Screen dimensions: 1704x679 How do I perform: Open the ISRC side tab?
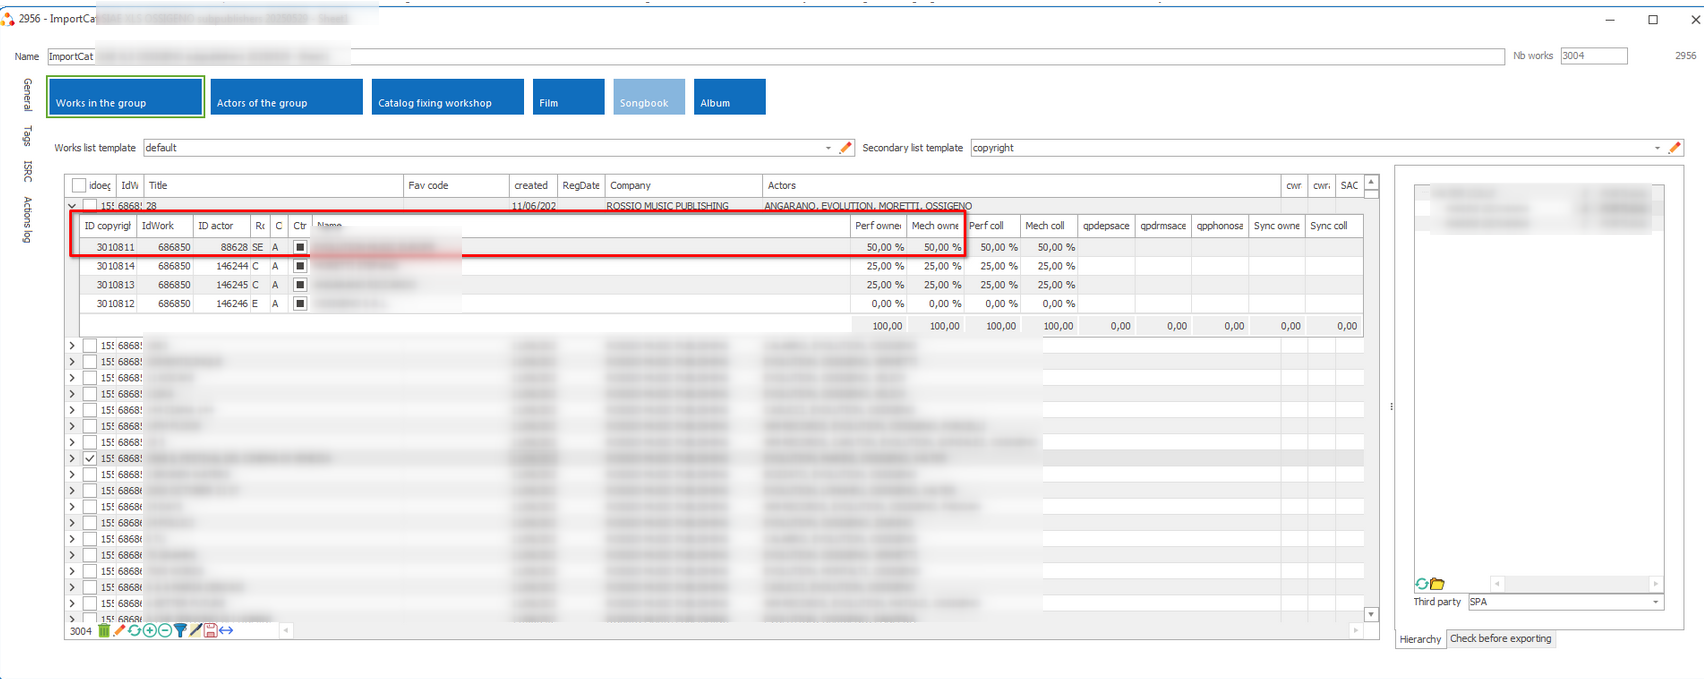(x=27, y=171)
